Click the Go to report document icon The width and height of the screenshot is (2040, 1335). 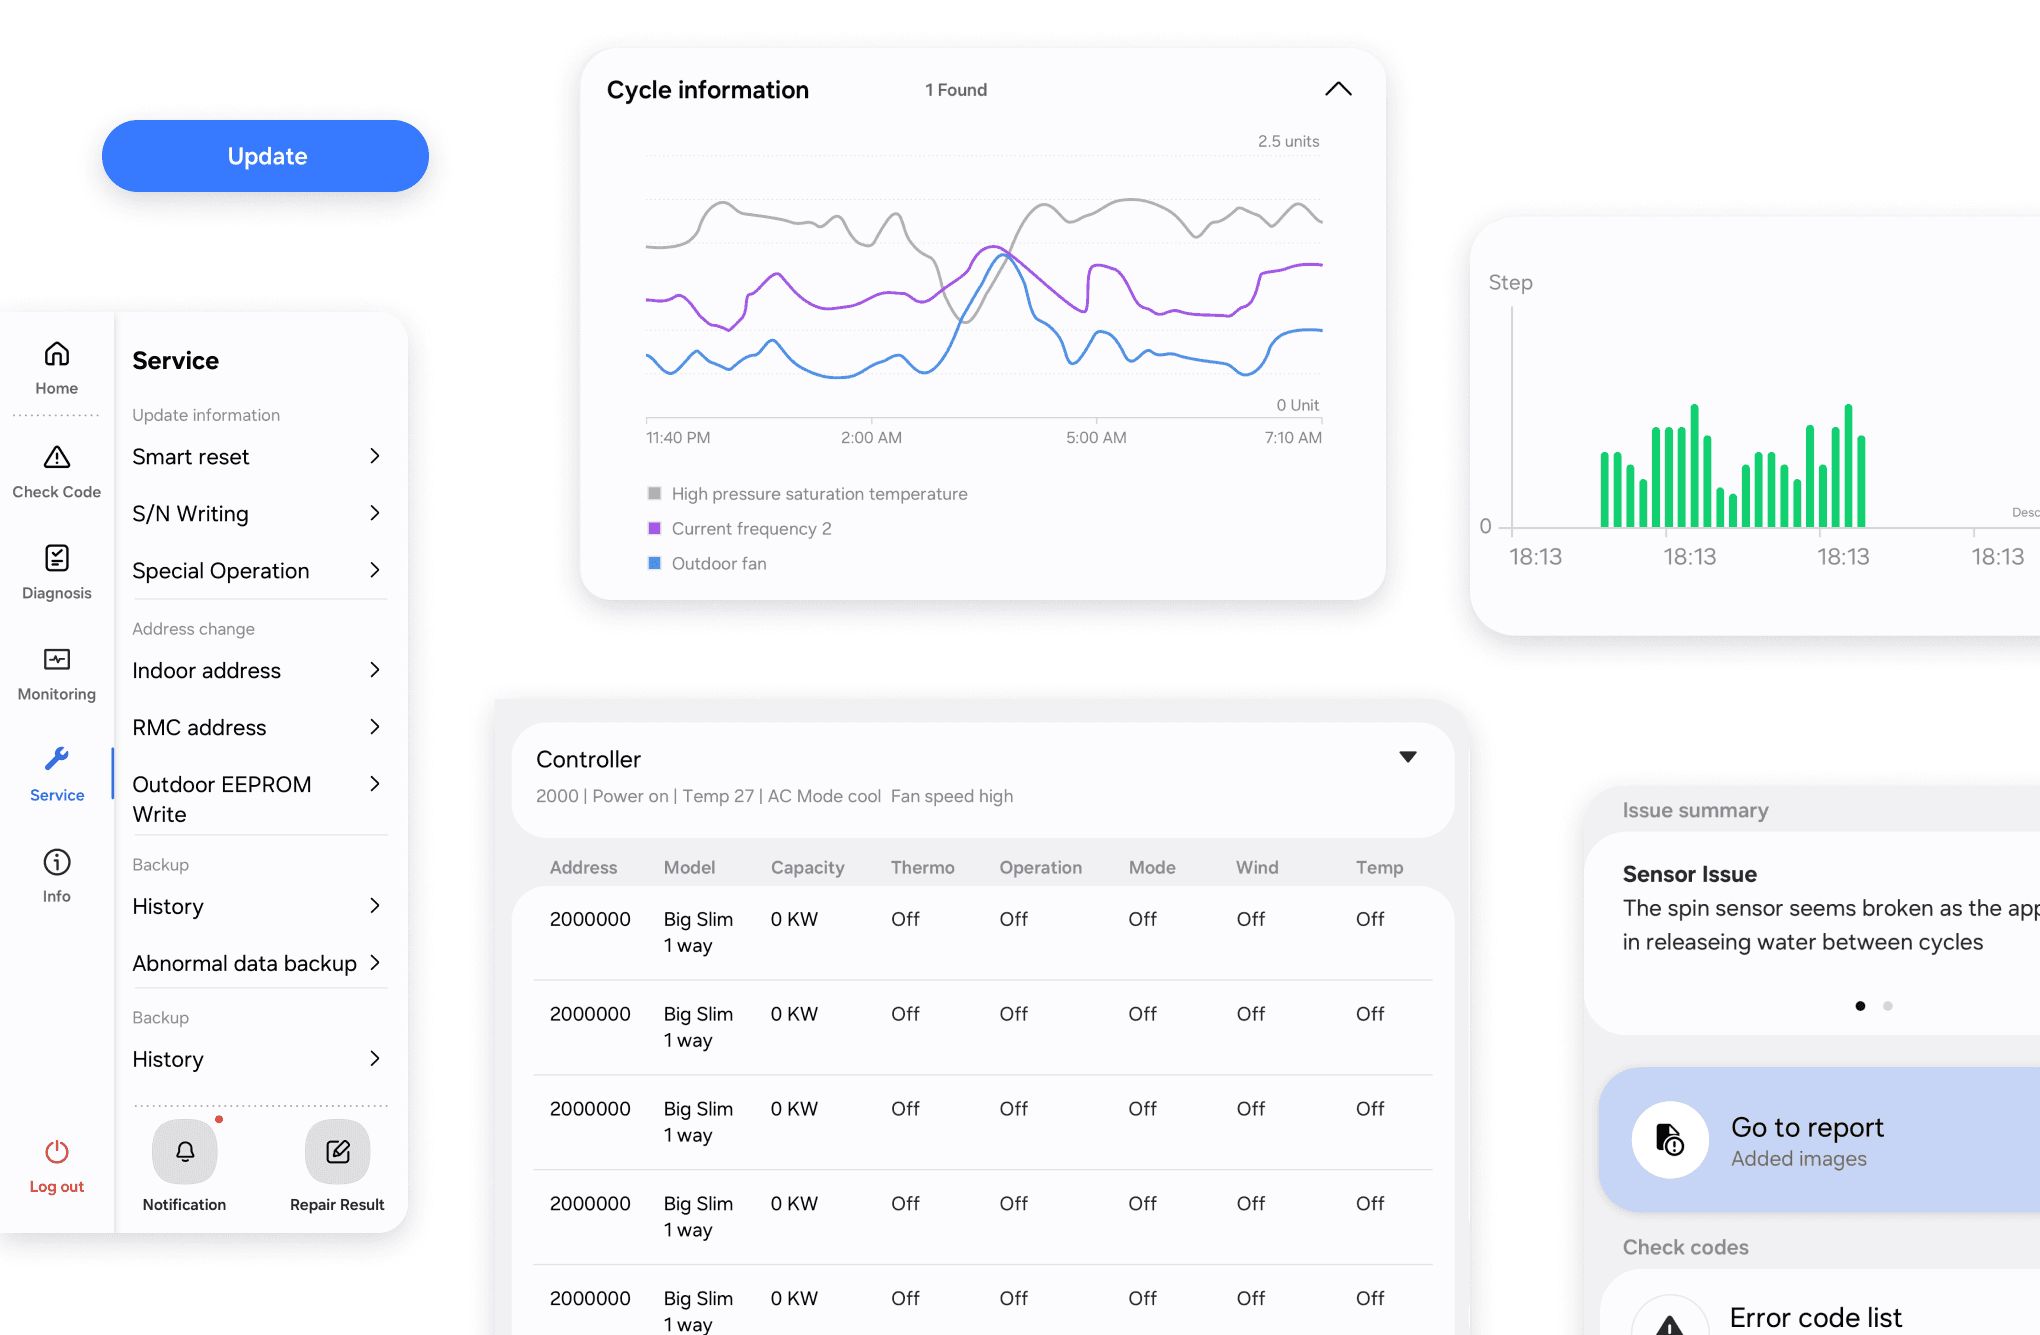coord(1670,1140)
